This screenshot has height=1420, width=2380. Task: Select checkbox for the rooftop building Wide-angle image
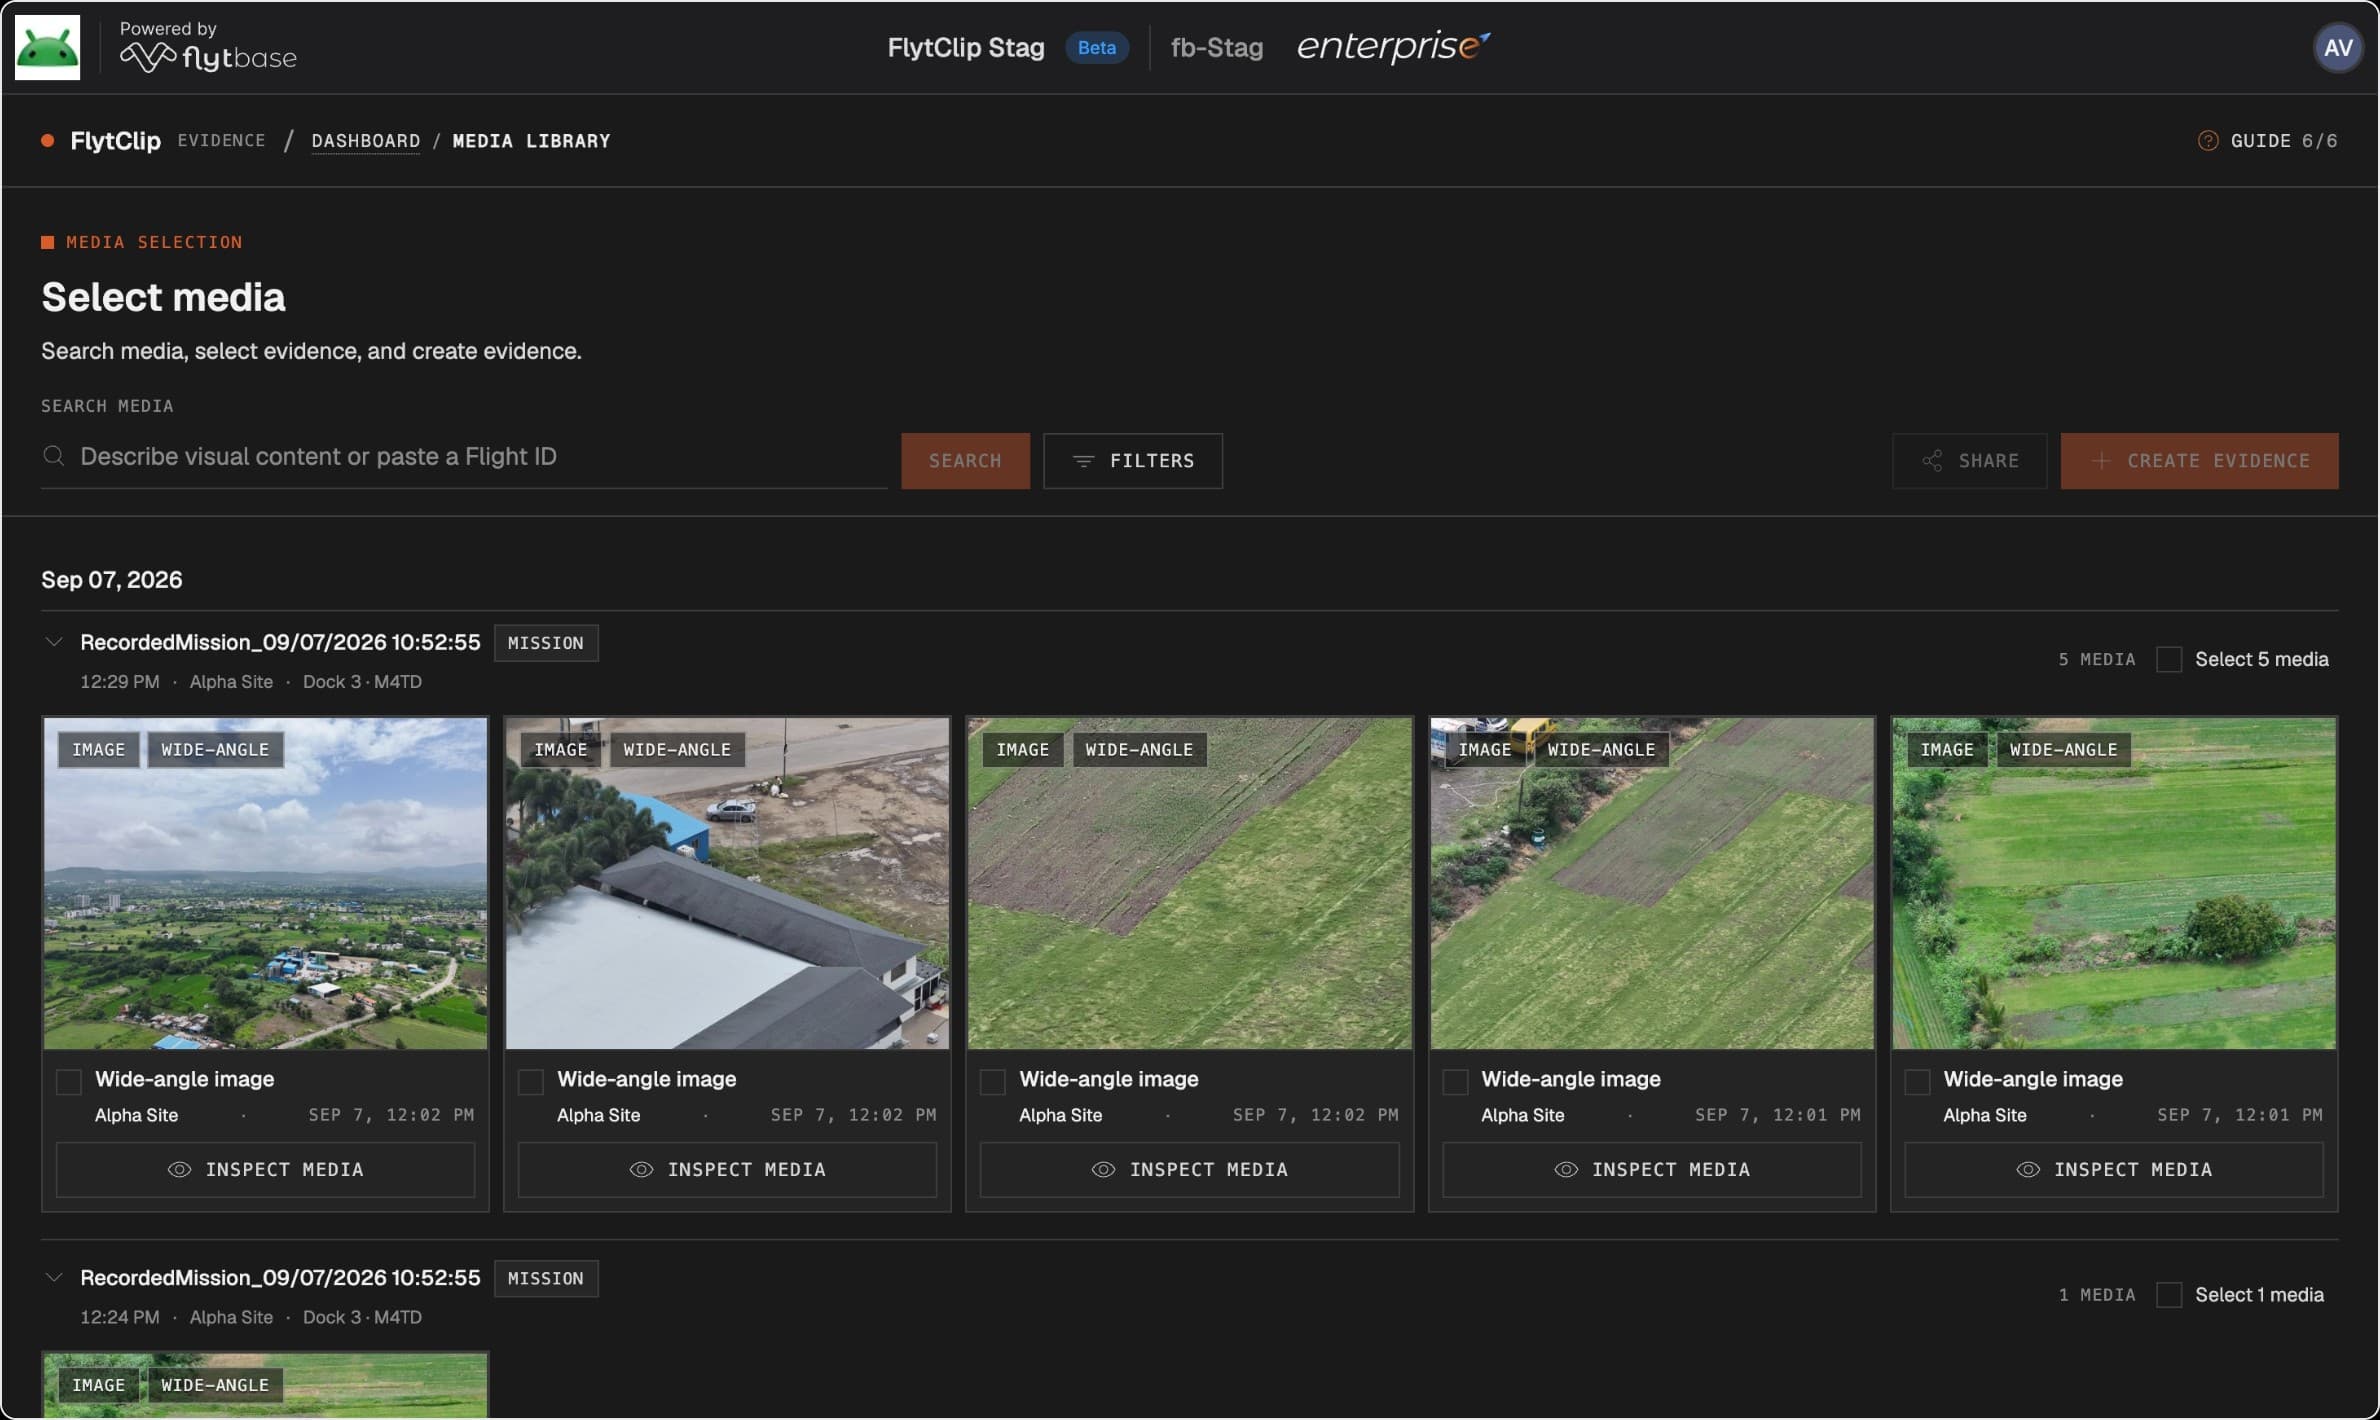[531, 1081]
